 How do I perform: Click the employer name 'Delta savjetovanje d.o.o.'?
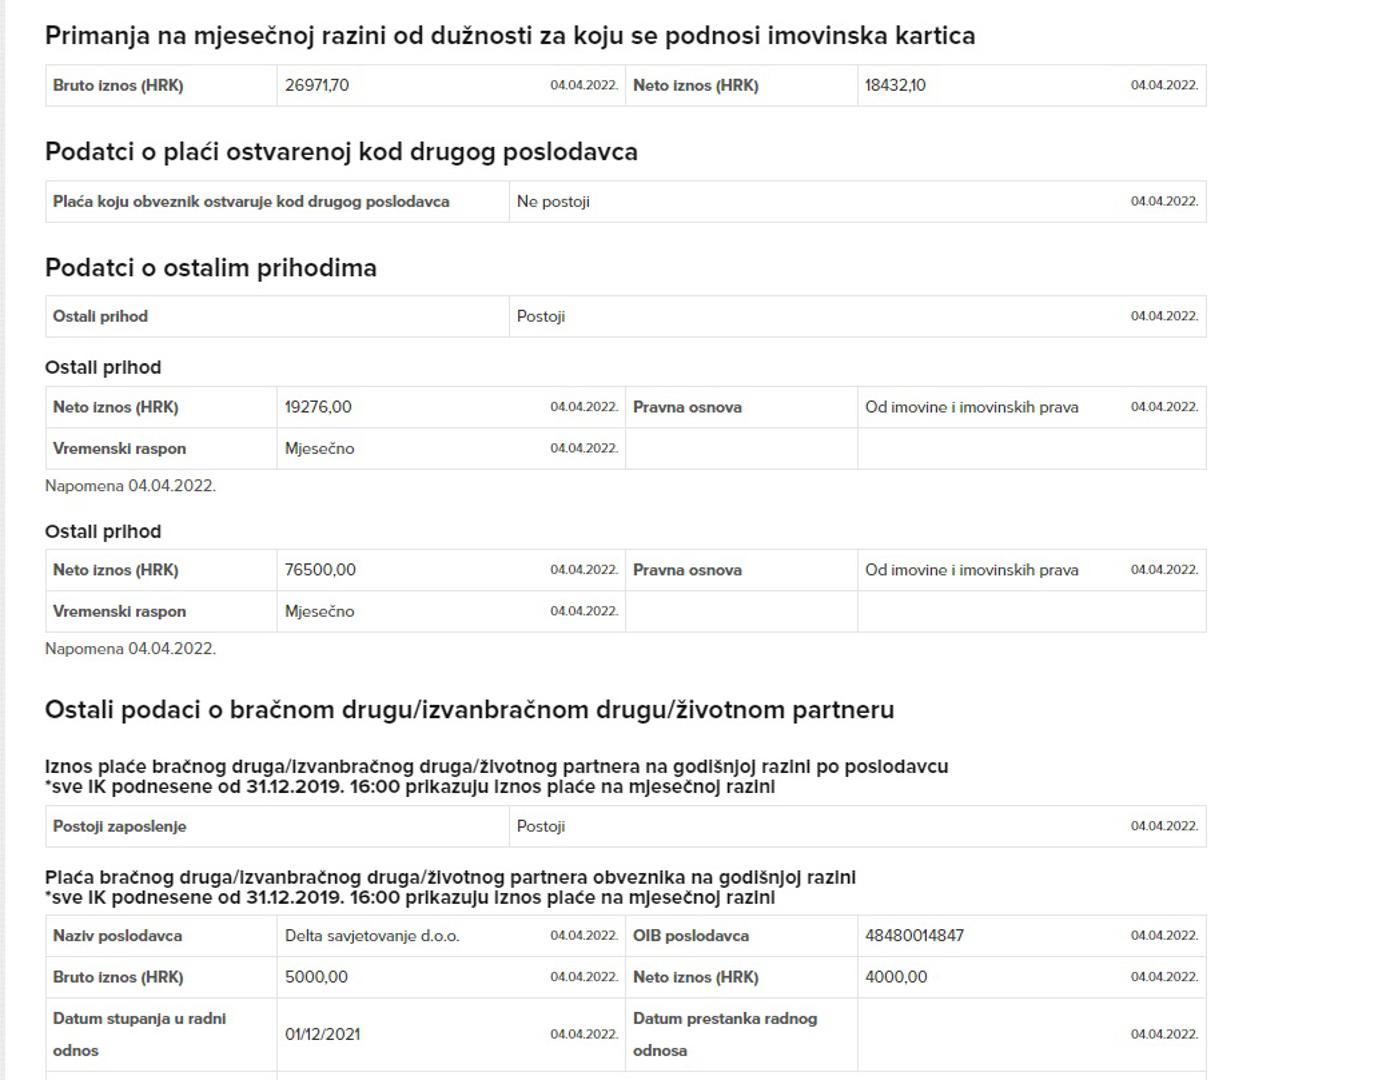[372, 936]
